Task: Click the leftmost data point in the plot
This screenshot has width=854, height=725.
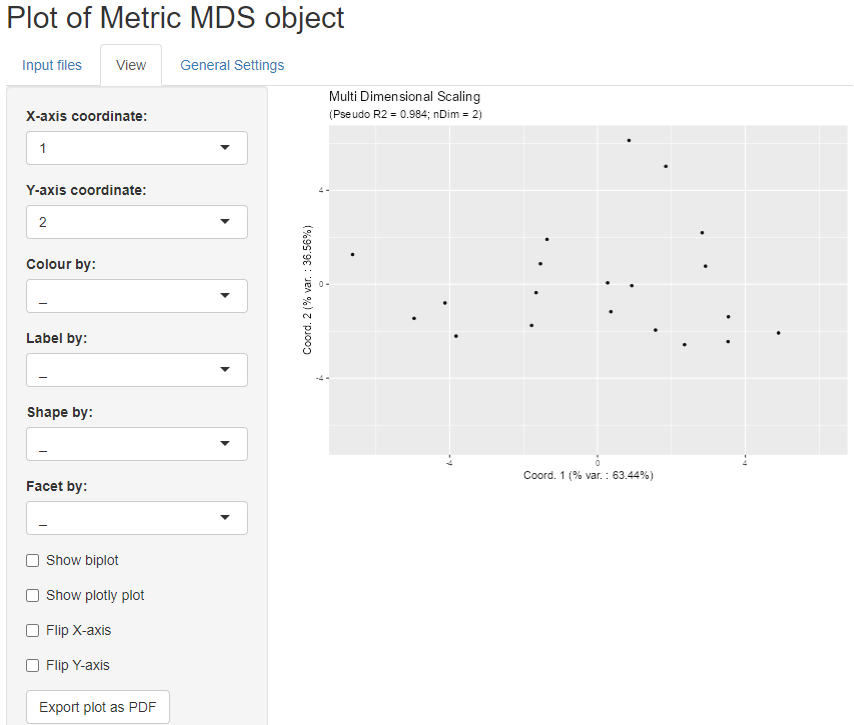Action: click(x=352, y=254)
